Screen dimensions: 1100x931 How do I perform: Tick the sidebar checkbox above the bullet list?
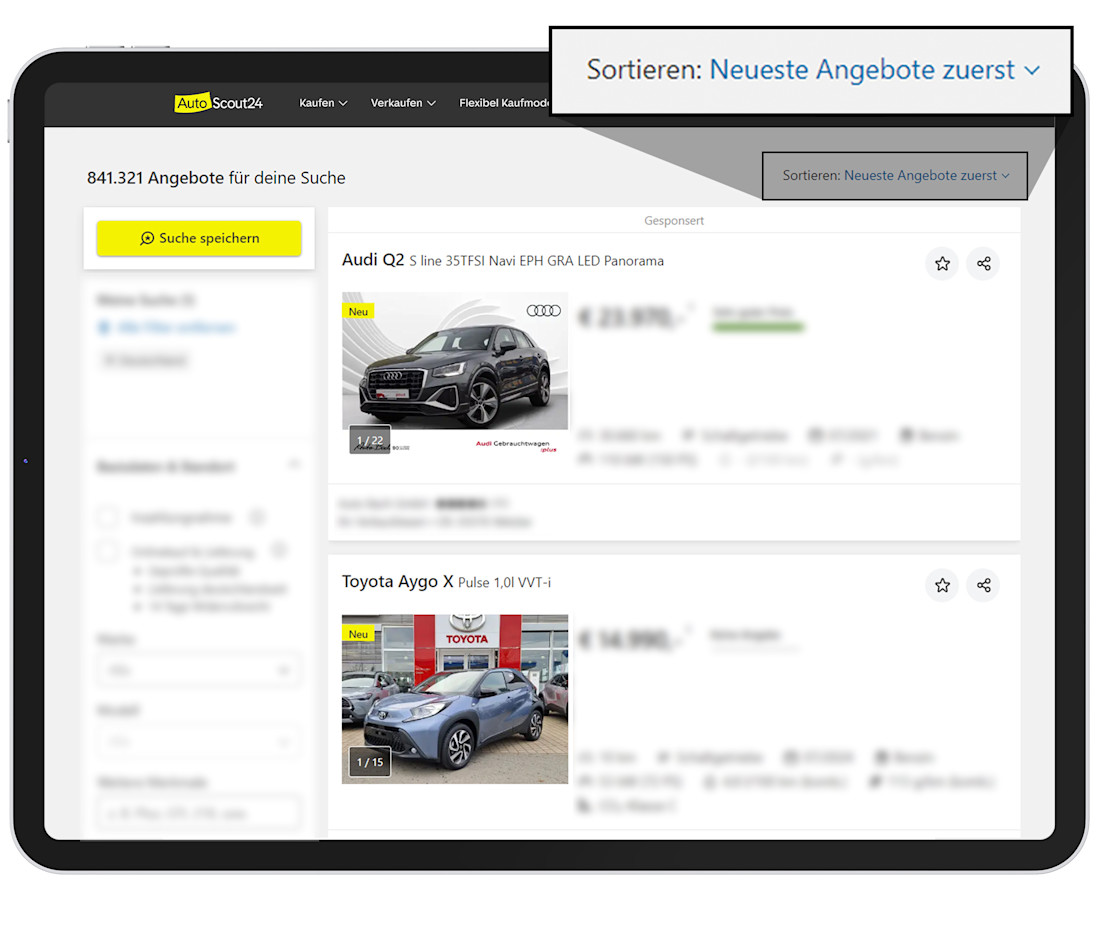(107, 551)
